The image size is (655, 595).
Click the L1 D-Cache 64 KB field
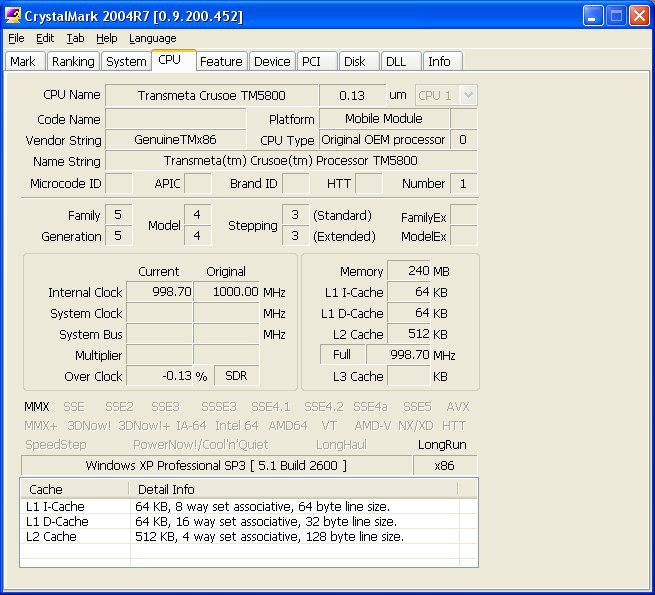click(409, 313)
